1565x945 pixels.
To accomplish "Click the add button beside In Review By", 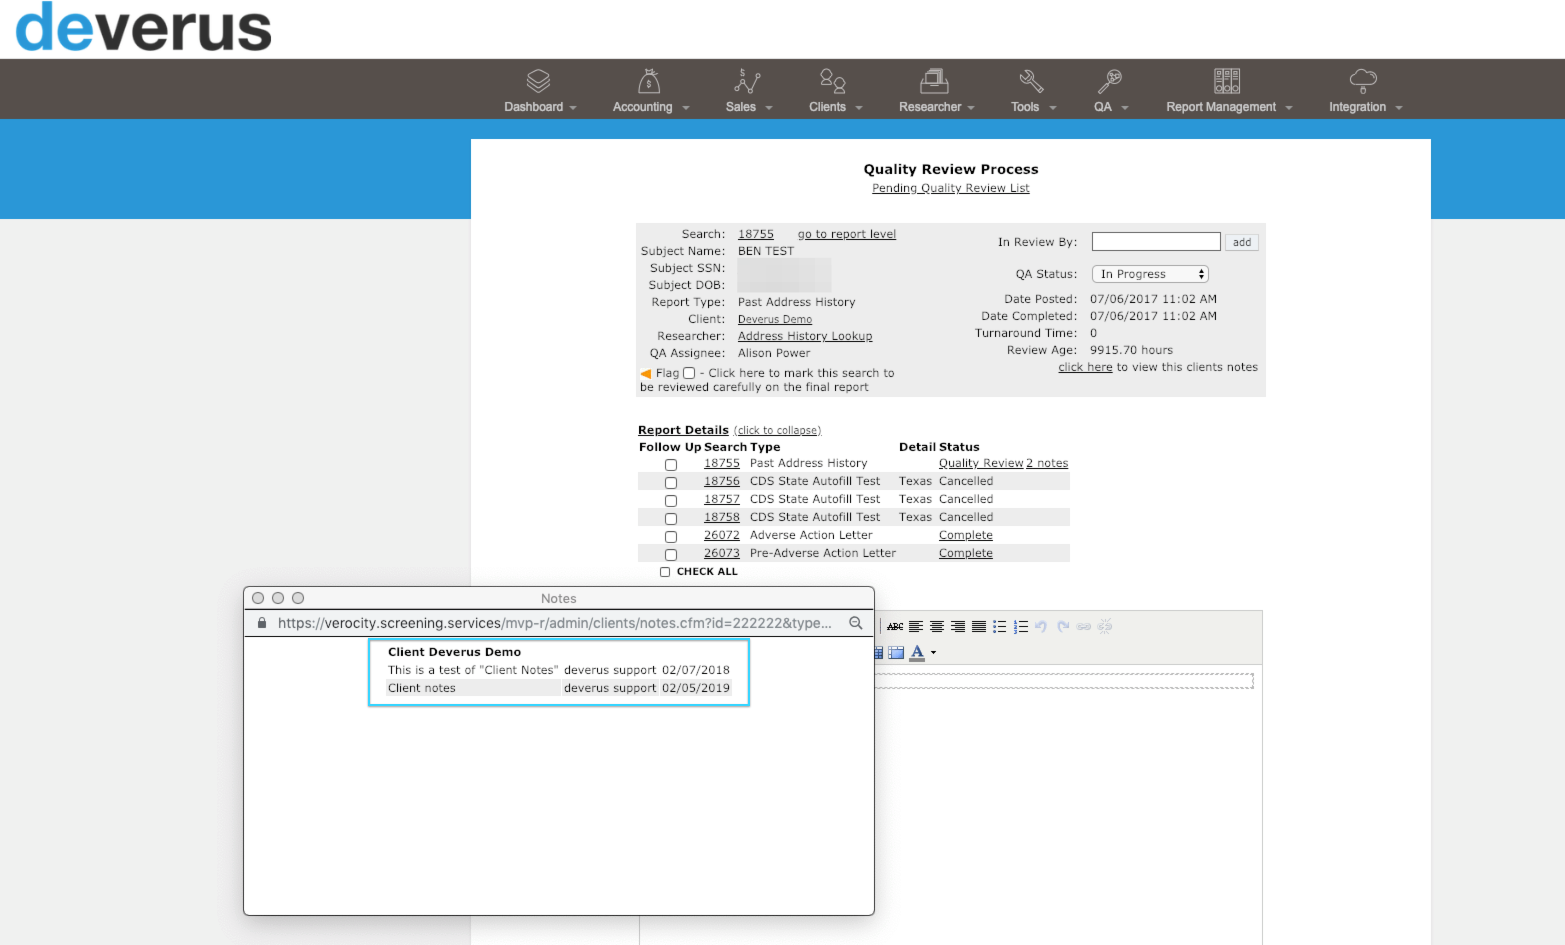I will pos(1242,242).
